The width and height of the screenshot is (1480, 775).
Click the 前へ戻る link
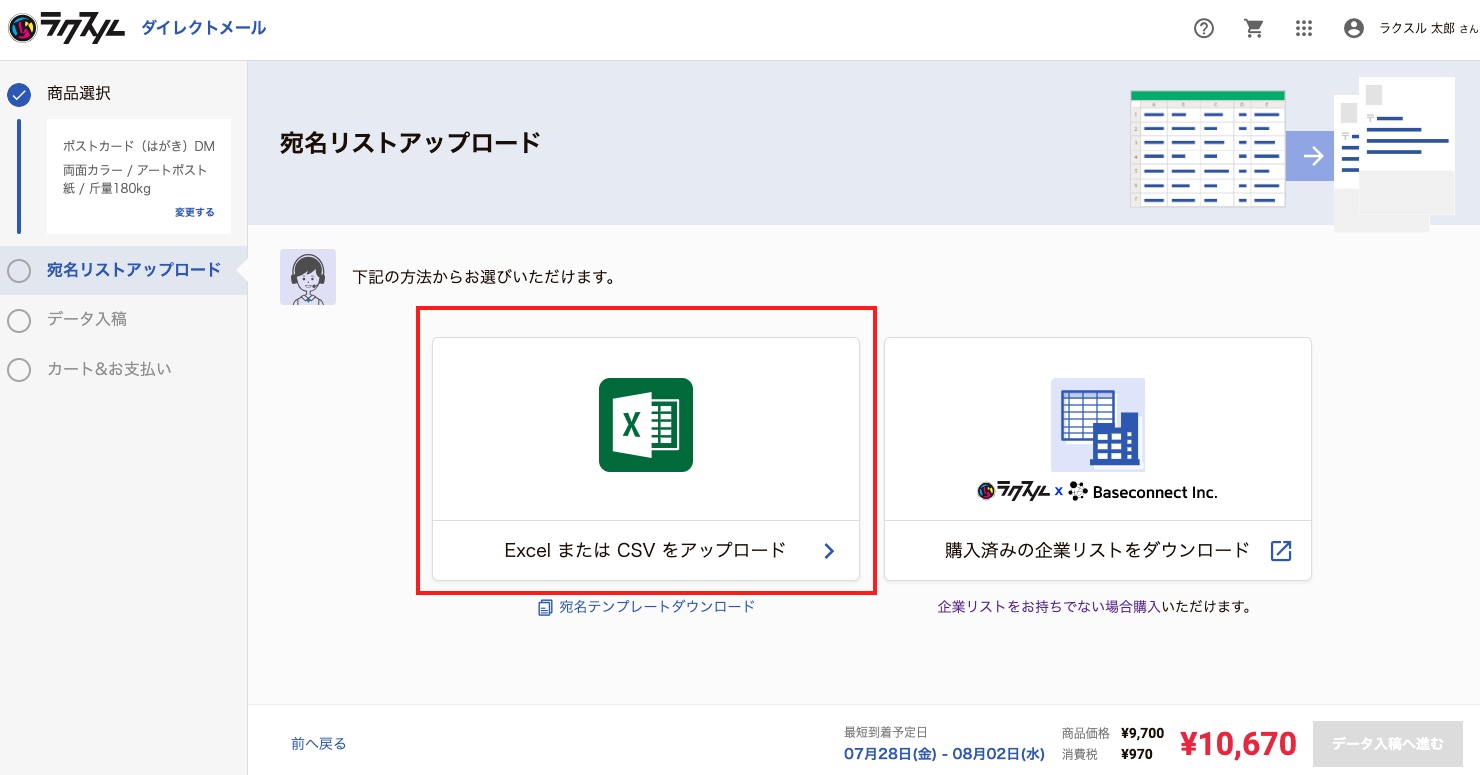click(319, 744)
